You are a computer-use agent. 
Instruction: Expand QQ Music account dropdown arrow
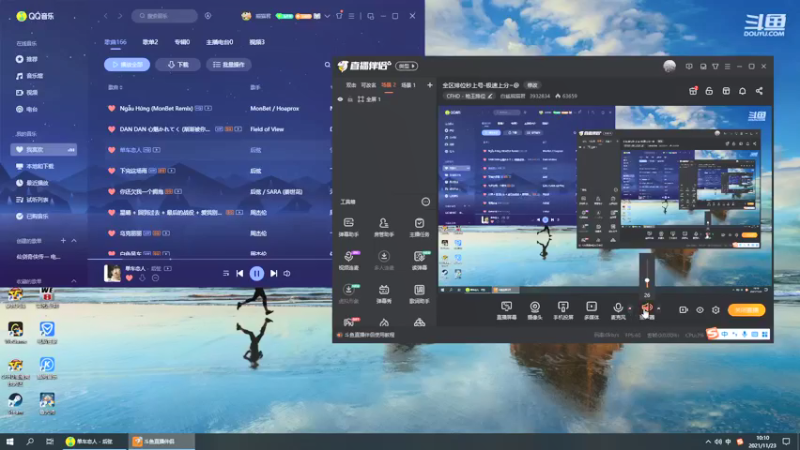click(327, 16)
